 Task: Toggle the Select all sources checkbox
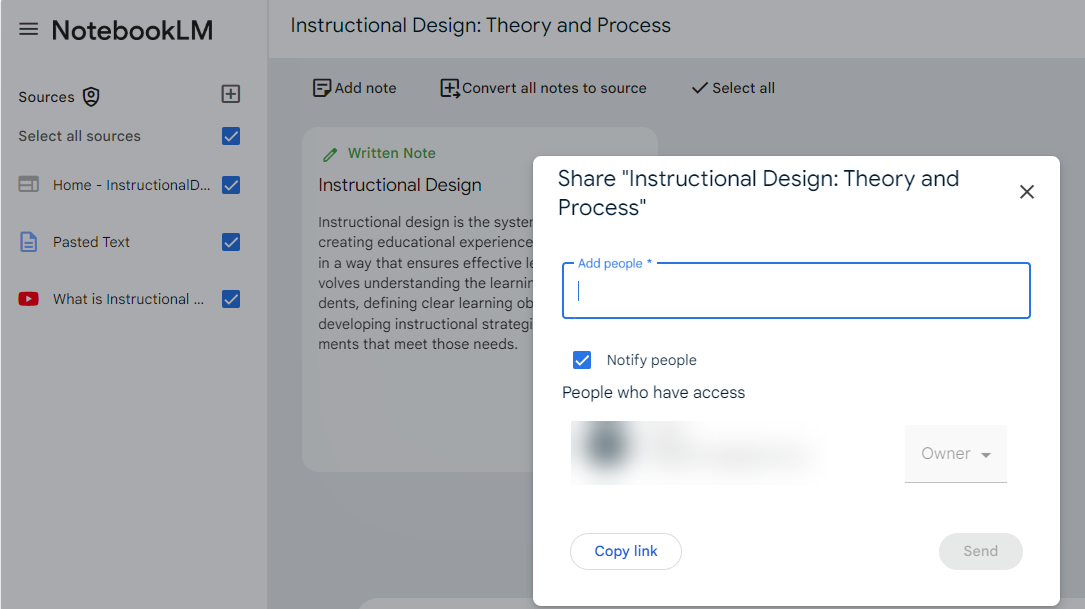(x=230, y=136)
